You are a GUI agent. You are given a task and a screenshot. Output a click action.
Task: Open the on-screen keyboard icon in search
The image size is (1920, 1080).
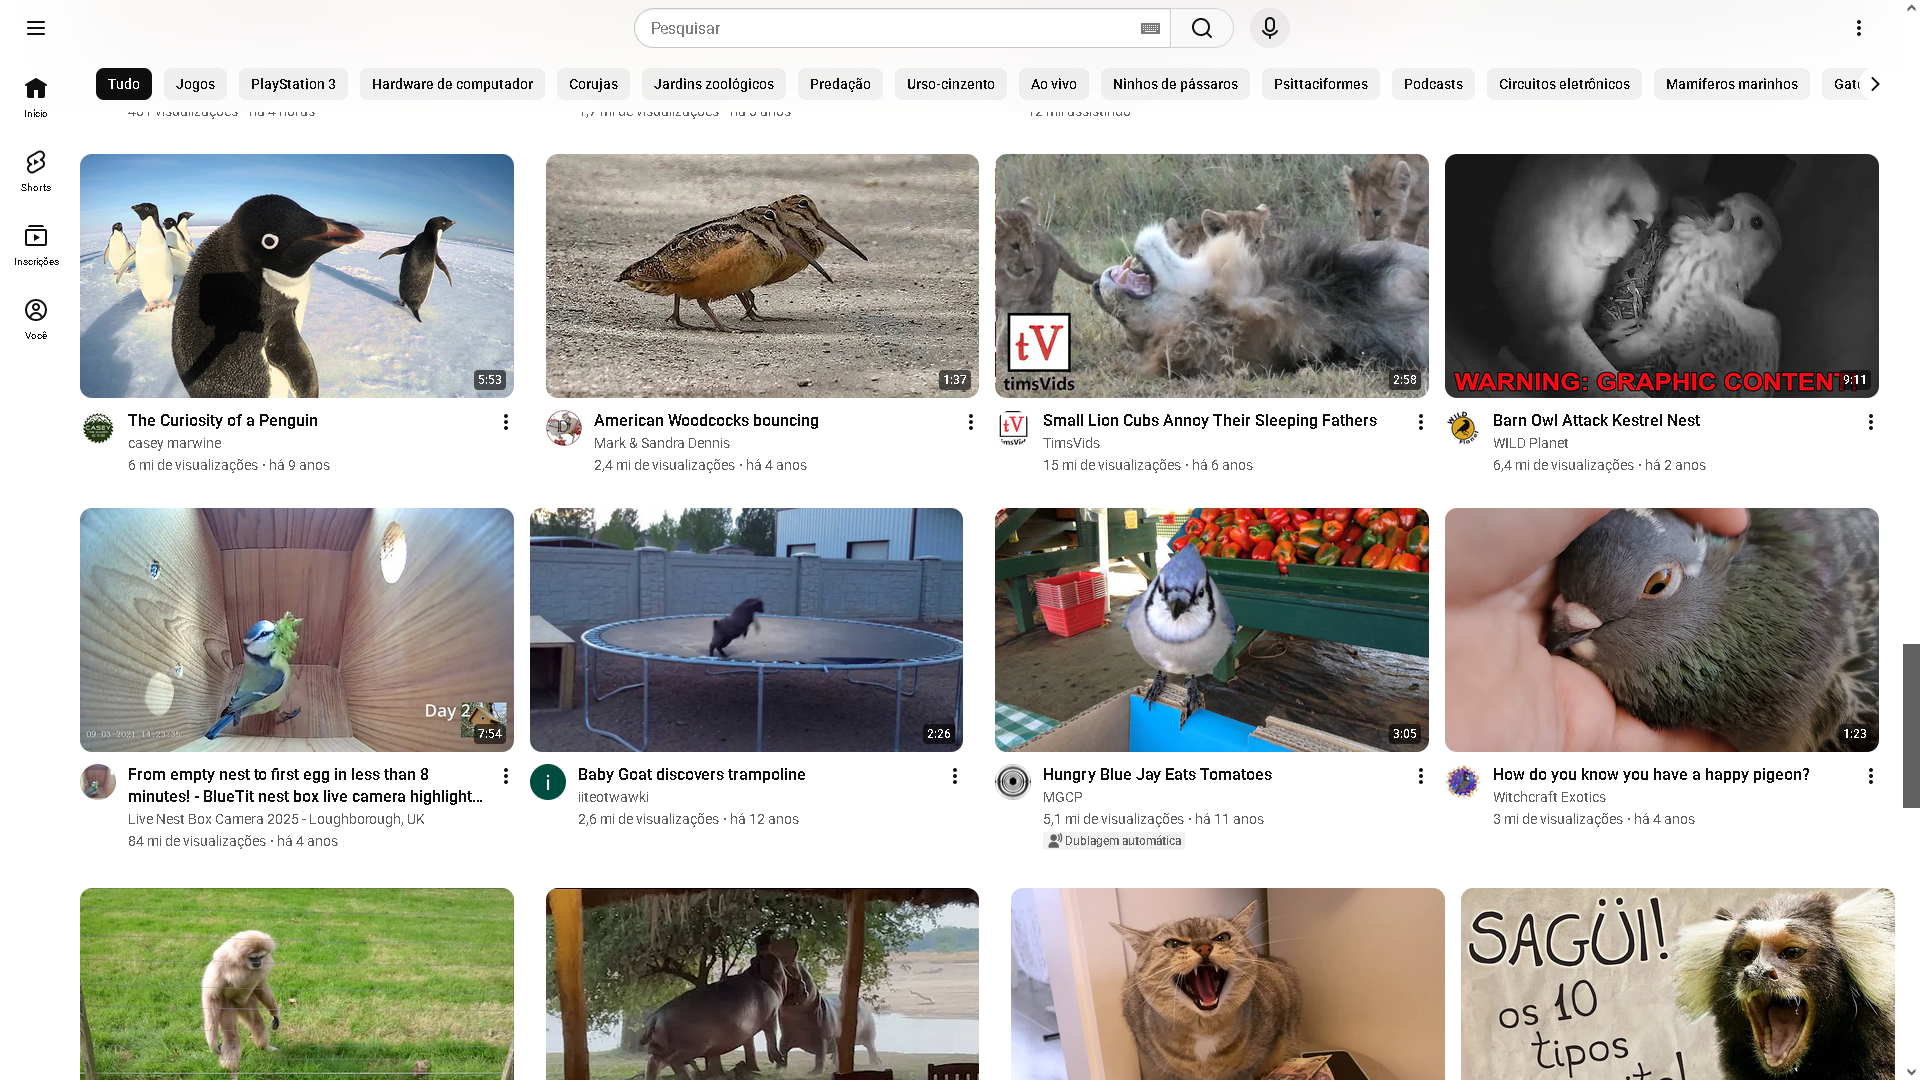(1150, 28)
